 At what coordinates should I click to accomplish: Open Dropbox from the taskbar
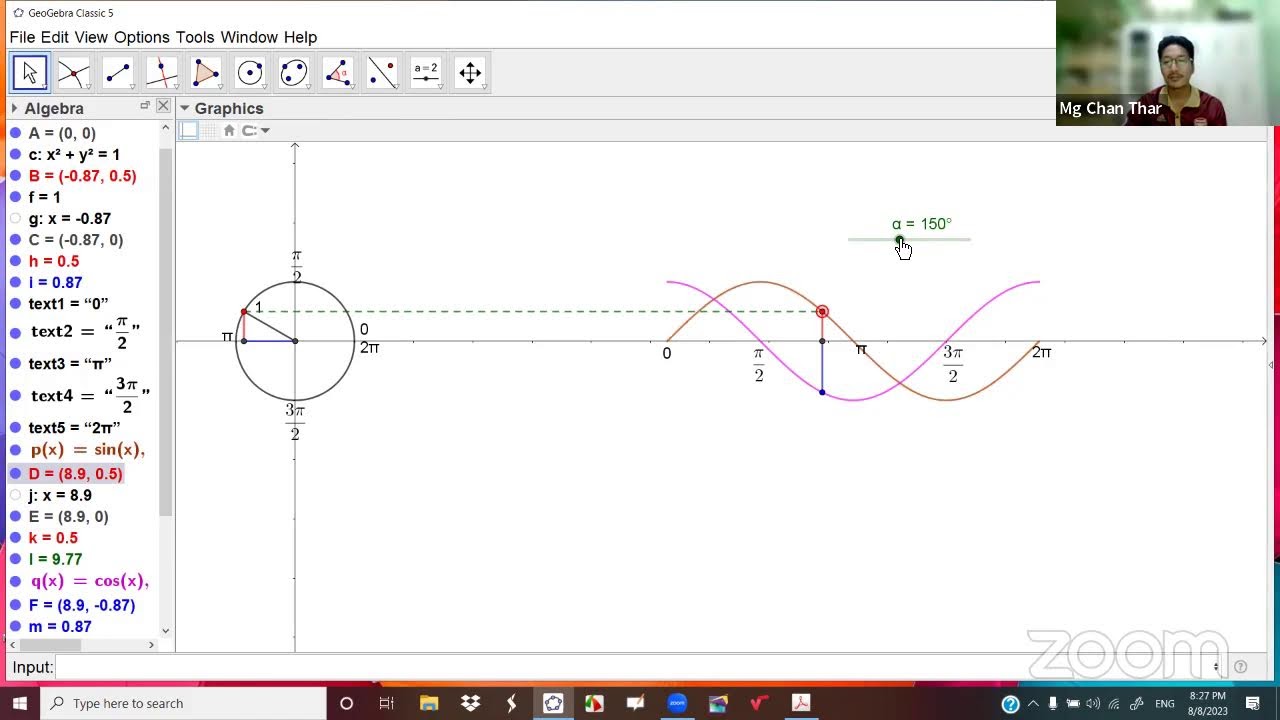pyautogui.click(x=470, y=703)
